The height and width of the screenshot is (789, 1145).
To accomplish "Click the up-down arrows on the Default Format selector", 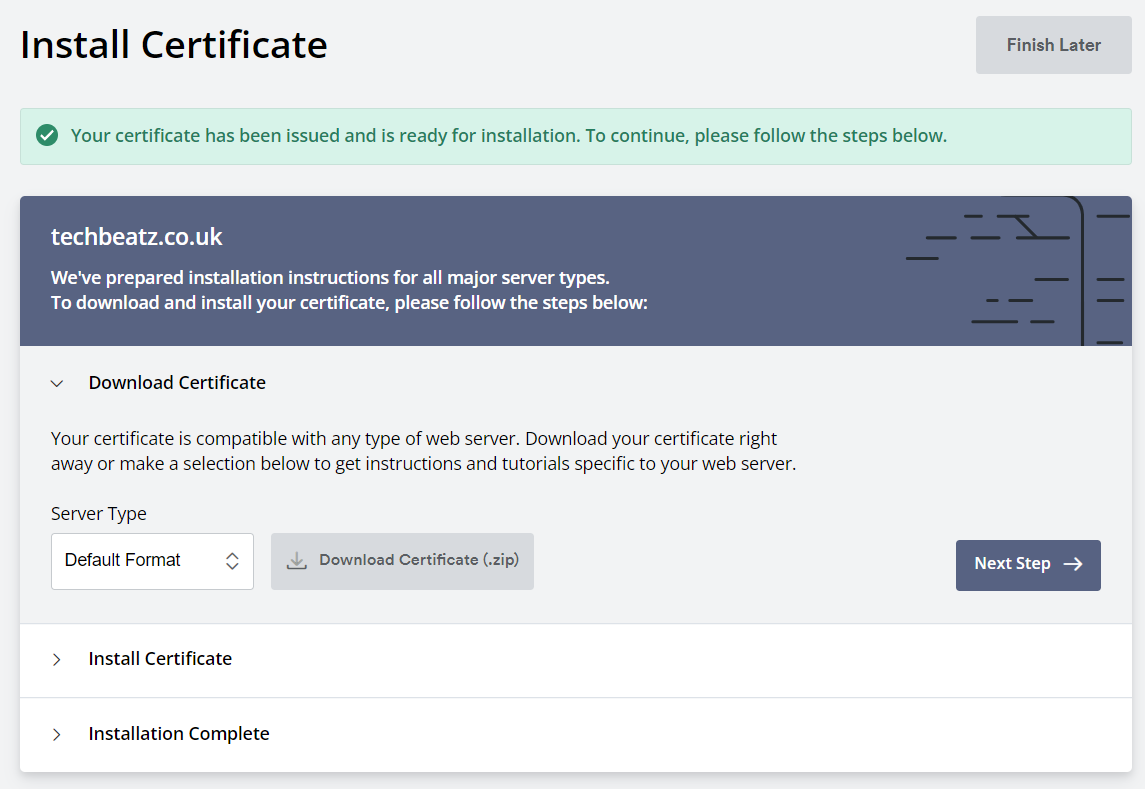I will (x=232, y=561).
